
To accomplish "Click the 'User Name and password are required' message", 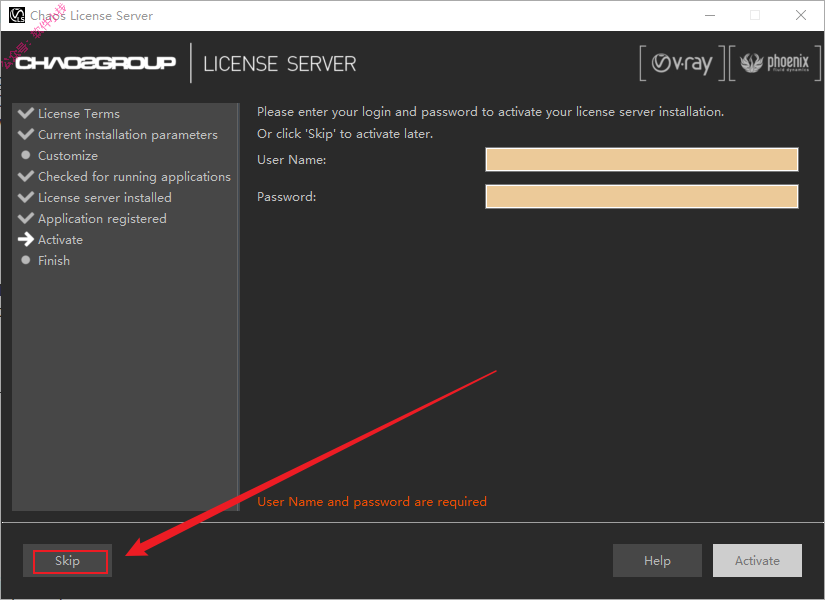I will pos(371,502).
